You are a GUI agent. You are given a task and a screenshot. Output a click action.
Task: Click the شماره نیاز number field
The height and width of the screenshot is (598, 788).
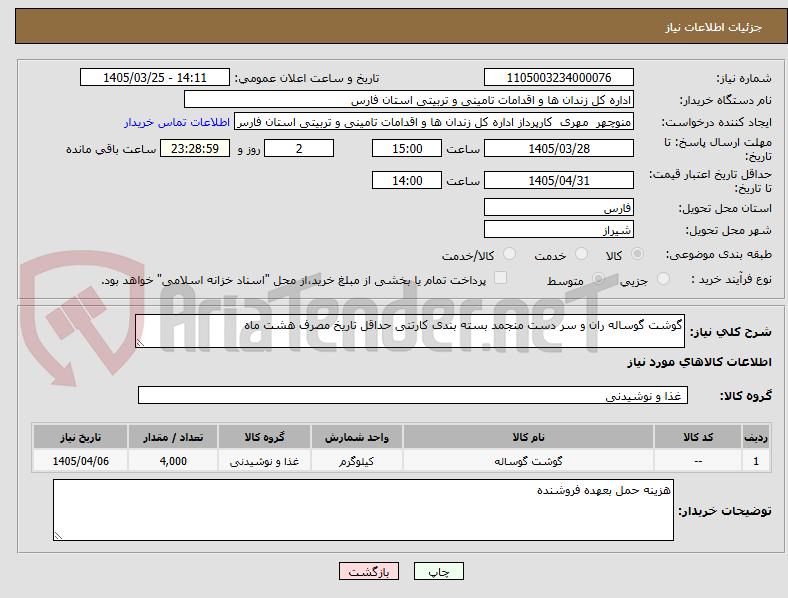point(558,77)
